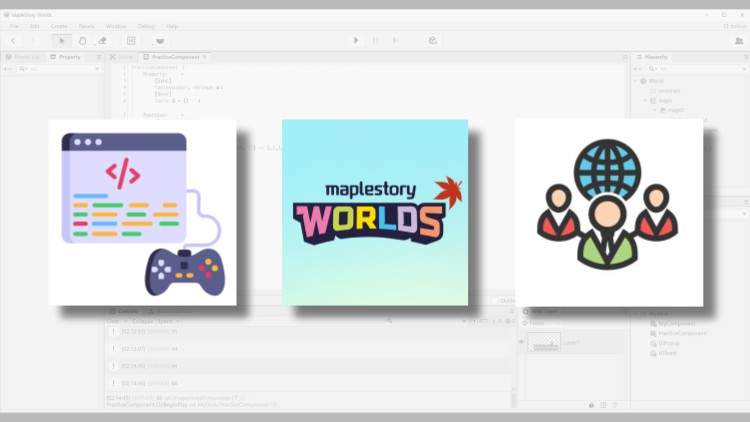Delete the map layer with trash icon

click(x=615, y=405)
